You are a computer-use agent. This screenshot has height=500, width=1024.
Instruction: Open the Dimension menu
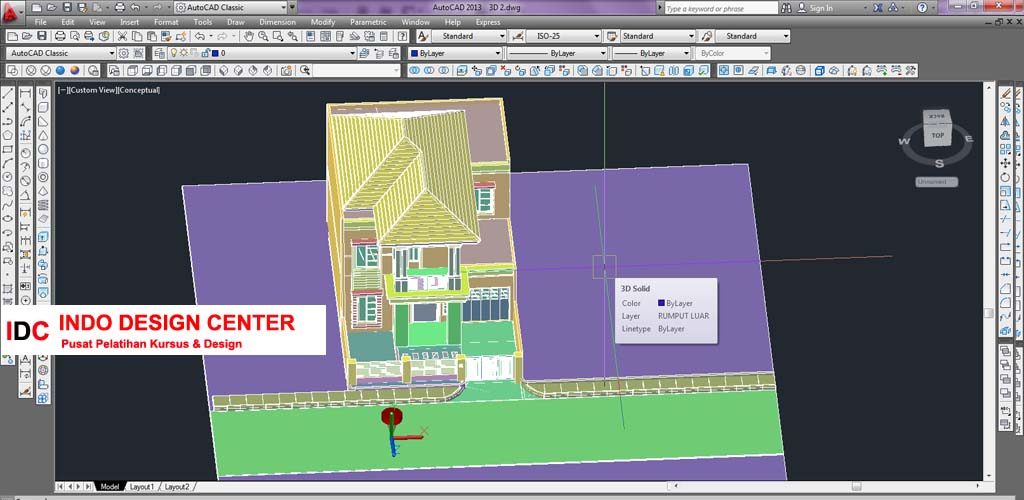pos(278,22)
